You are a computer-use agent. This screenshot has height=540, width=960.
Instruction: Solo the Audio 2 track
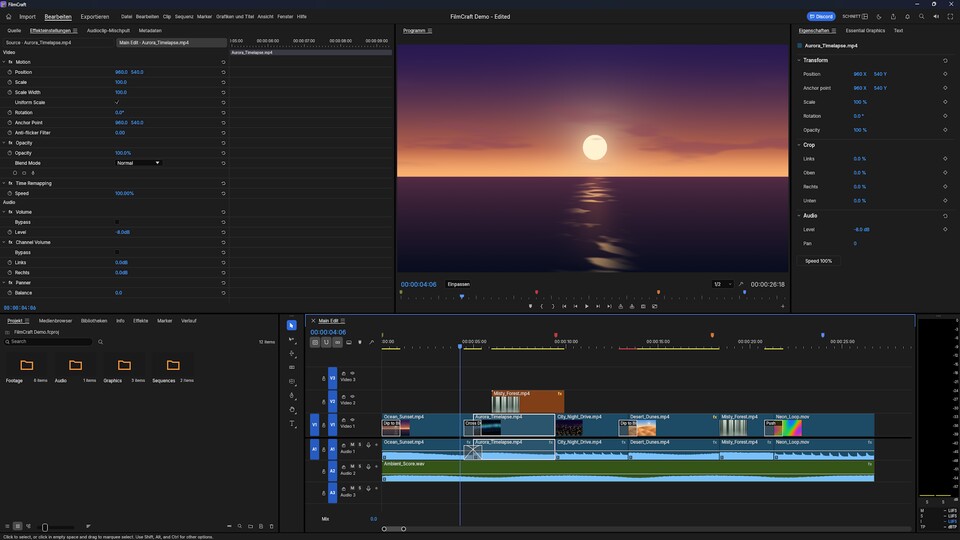coord(360,467)
